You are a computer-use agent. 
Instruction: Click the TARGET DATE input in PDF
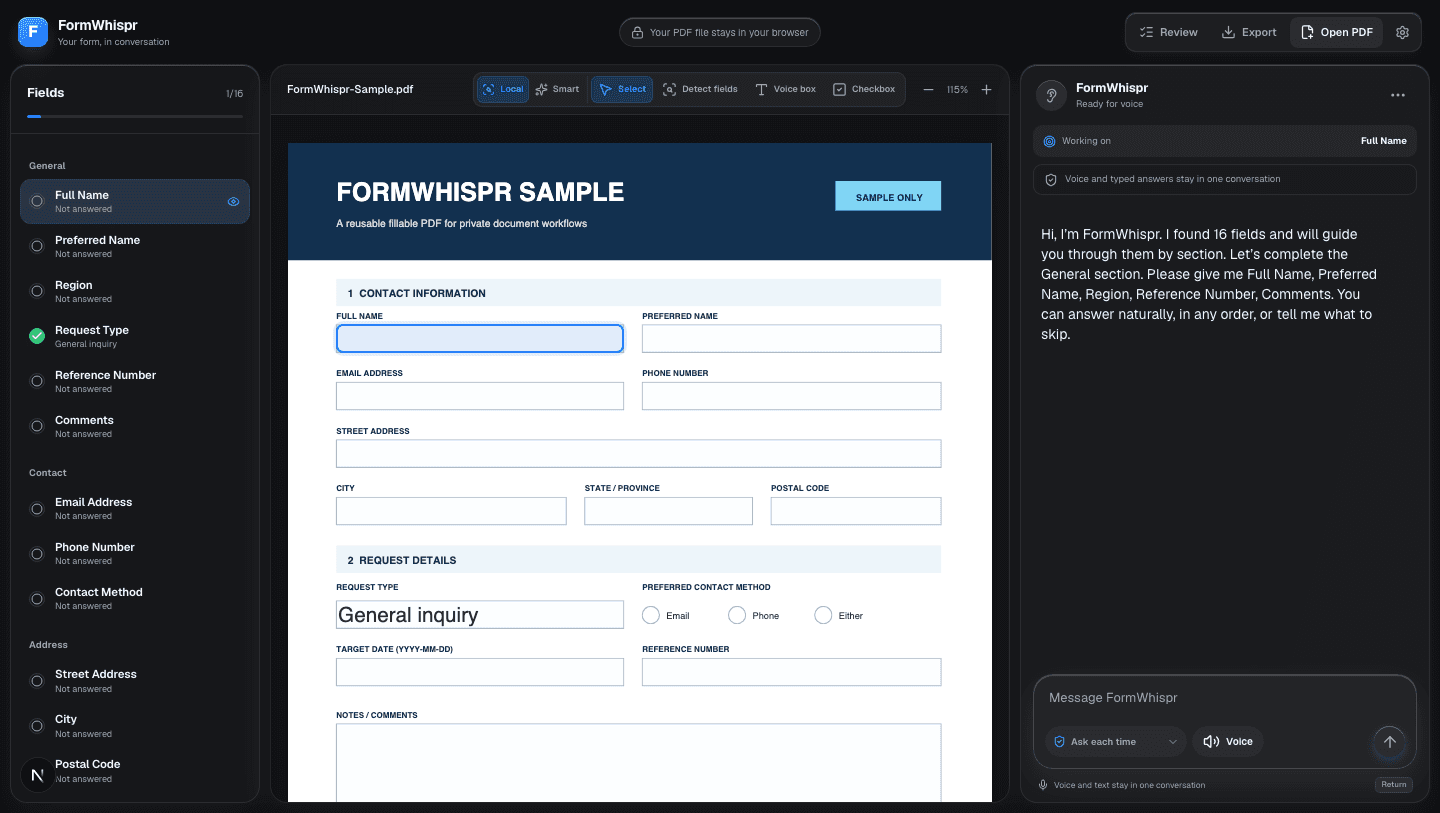[x=480, y=672]
